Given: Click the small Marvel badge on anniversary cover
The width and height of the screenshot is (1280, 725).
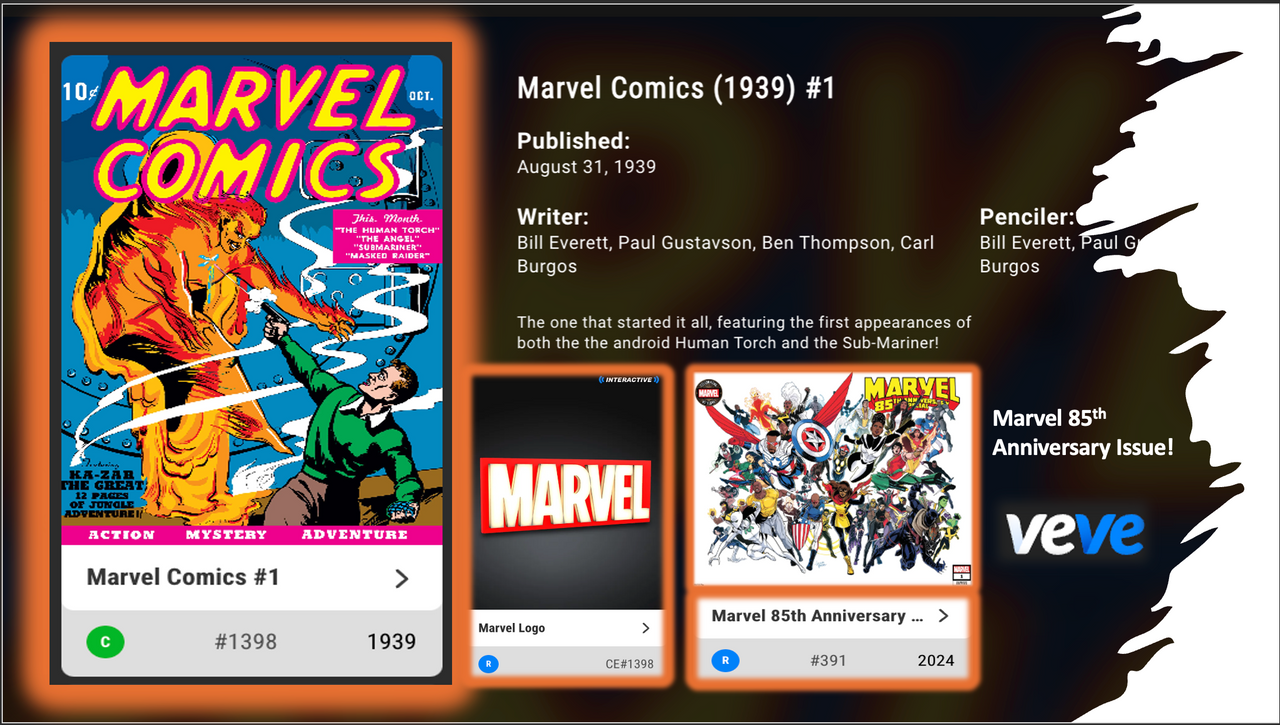Looking at the screenshot, I should click(708, 392).
